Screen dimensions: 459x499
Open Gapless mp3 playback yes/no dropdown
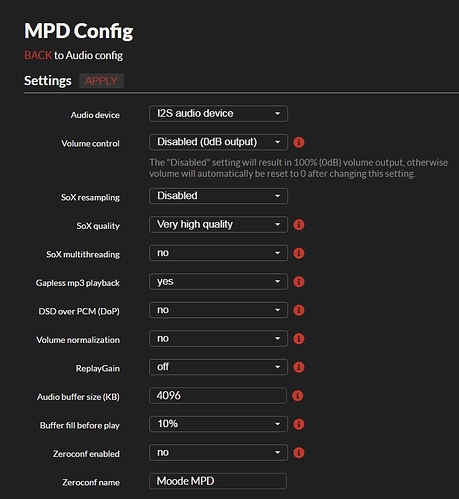pos(218,282)
